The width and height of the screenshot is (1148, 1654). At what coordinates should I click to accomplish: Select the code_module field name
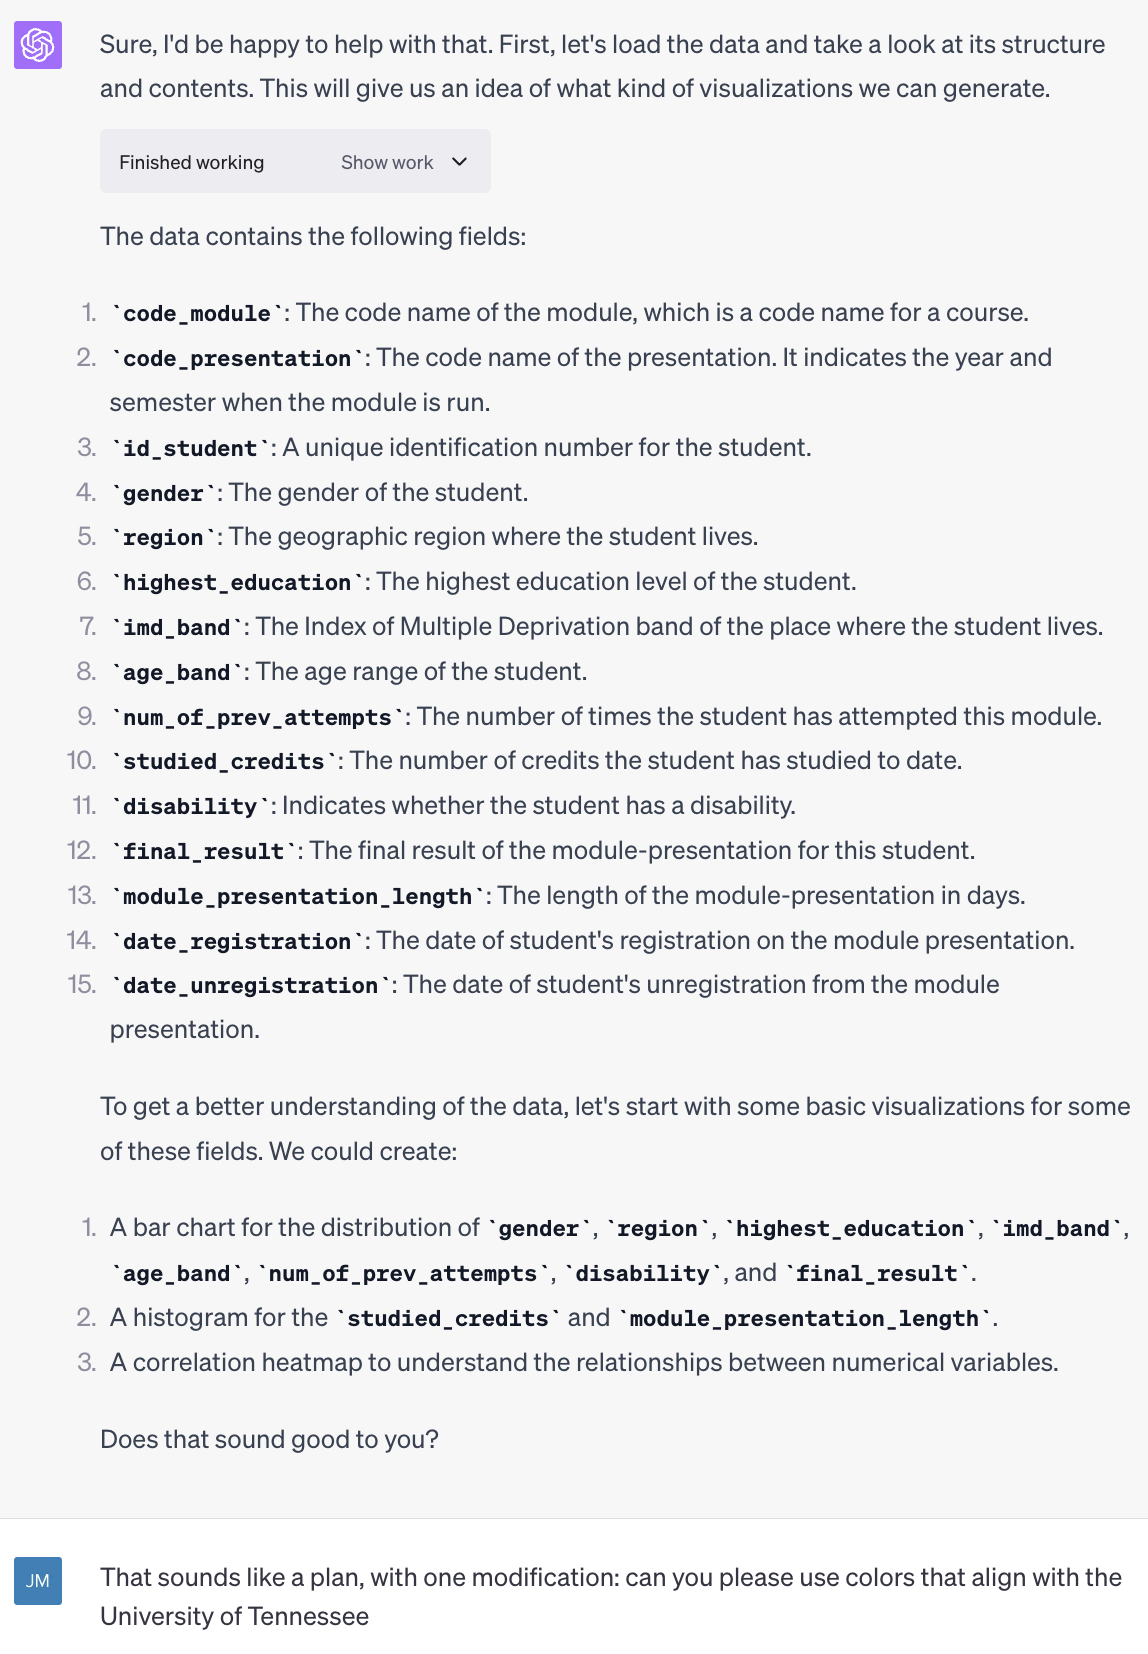(x=197, y=313)
